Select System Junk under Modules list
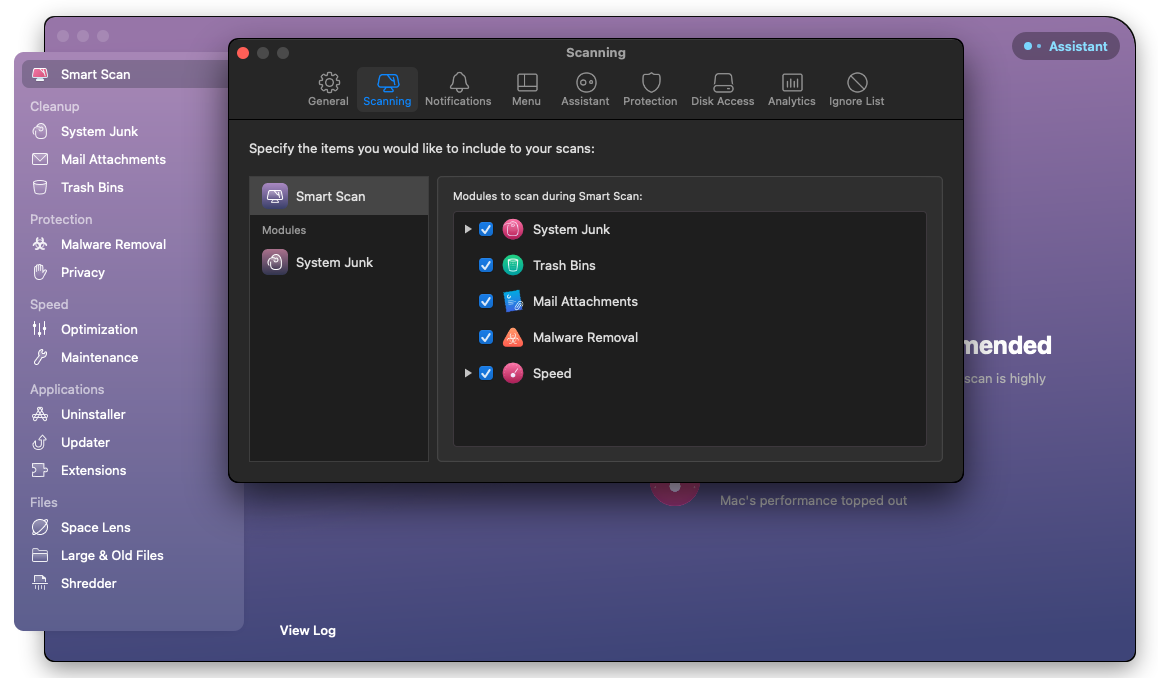Viewport: 1158px width, 678px height. pyautogui.click(x=334, y=262)
